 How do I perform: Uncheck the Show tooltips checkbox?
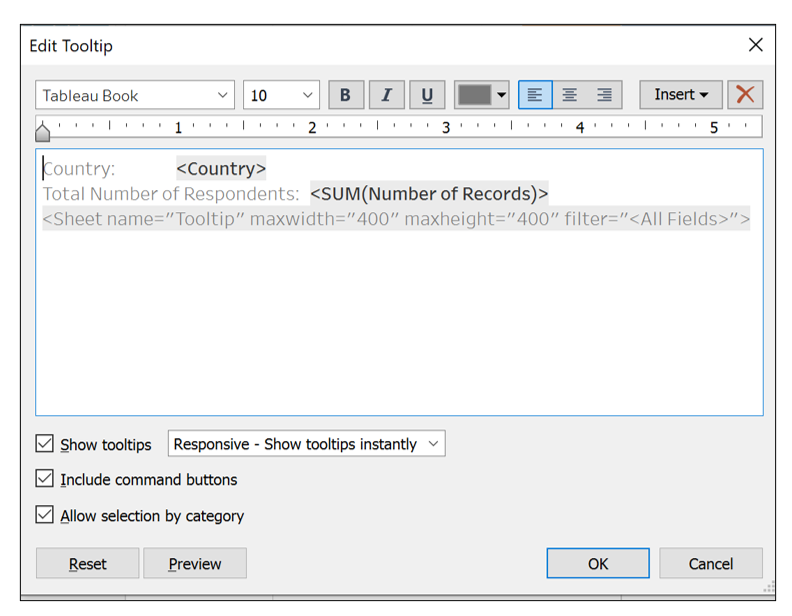[x=45, y=444]
